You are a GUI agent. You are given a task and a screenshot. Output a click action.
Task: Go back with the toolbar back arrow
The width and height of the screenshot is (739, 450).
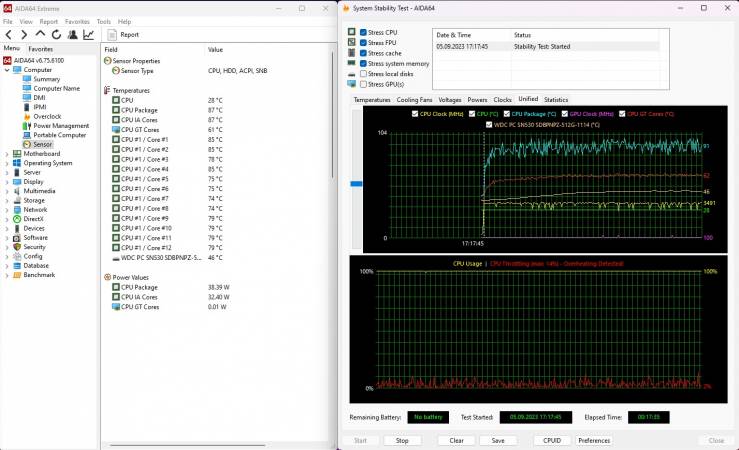[x=8, y=34]
